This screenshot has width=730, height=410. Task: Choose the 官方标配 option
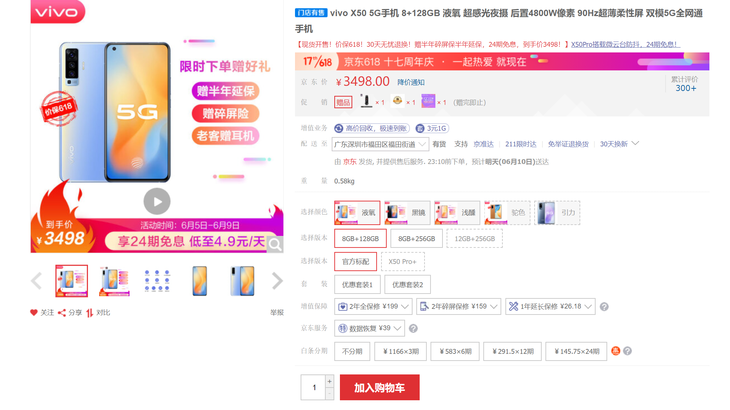point(355,262)
